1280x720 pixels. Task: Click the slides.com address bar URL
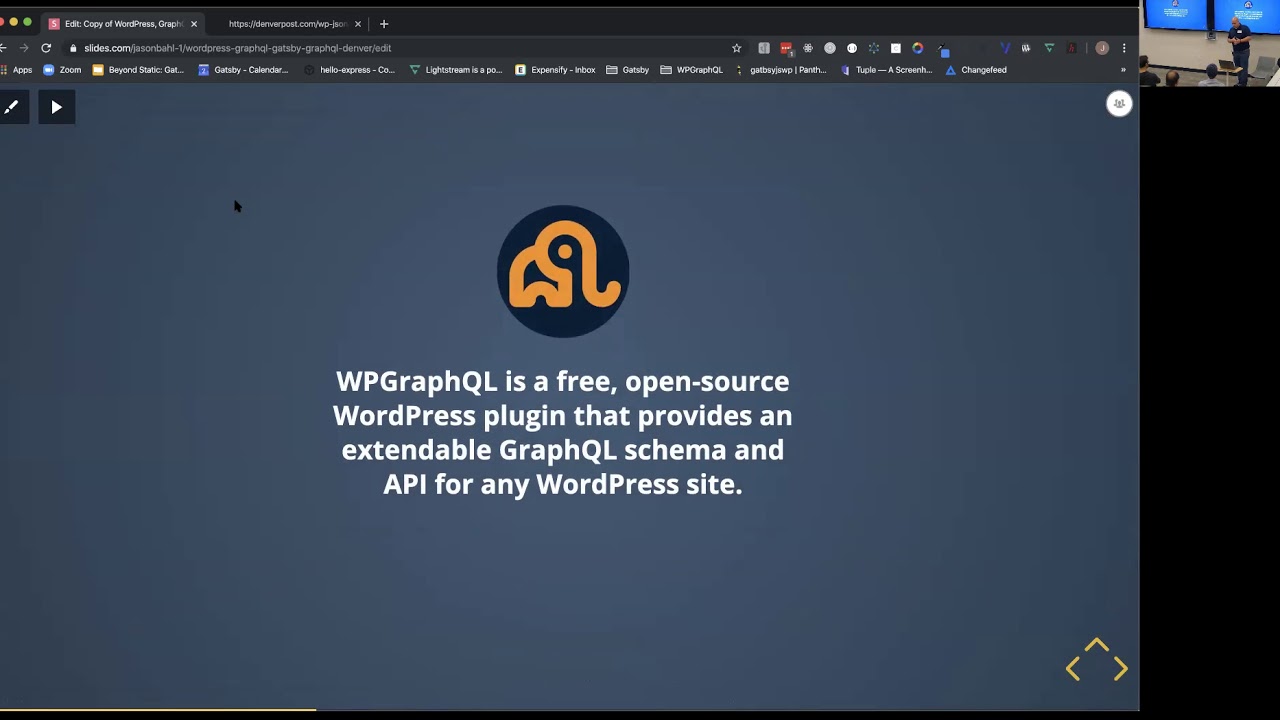238,48
